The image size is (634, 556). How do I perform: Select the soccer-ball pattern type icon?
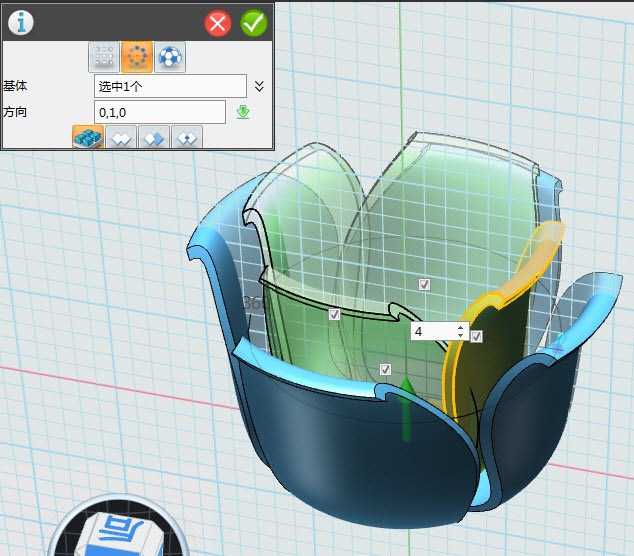[169, 57]
